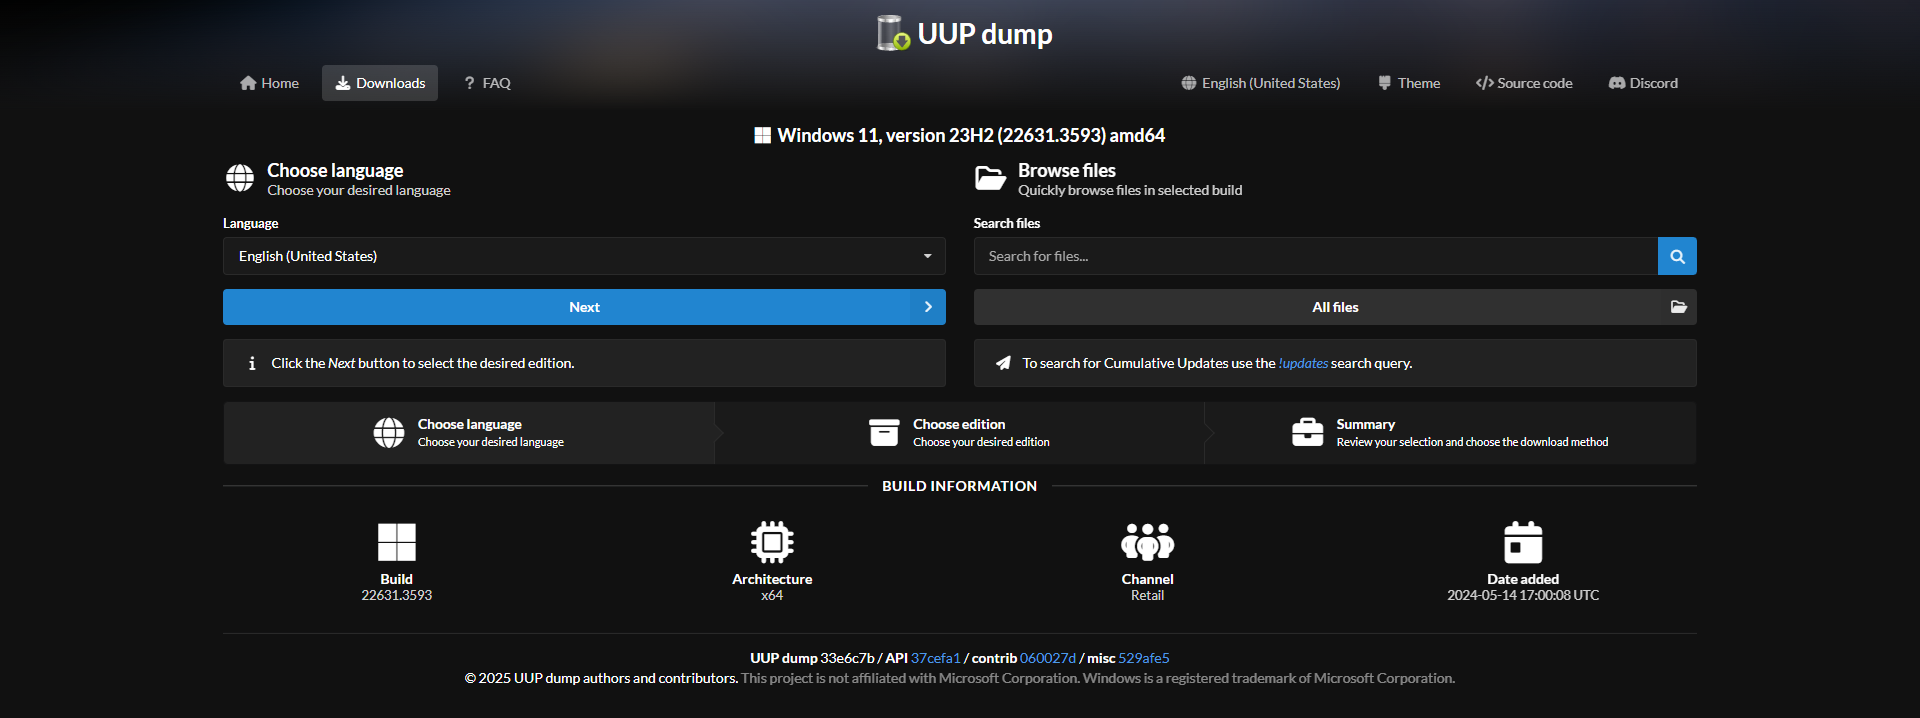Click the open folder Browse files icon
This screenshot has height=718, width=1920.
[990, 178]
